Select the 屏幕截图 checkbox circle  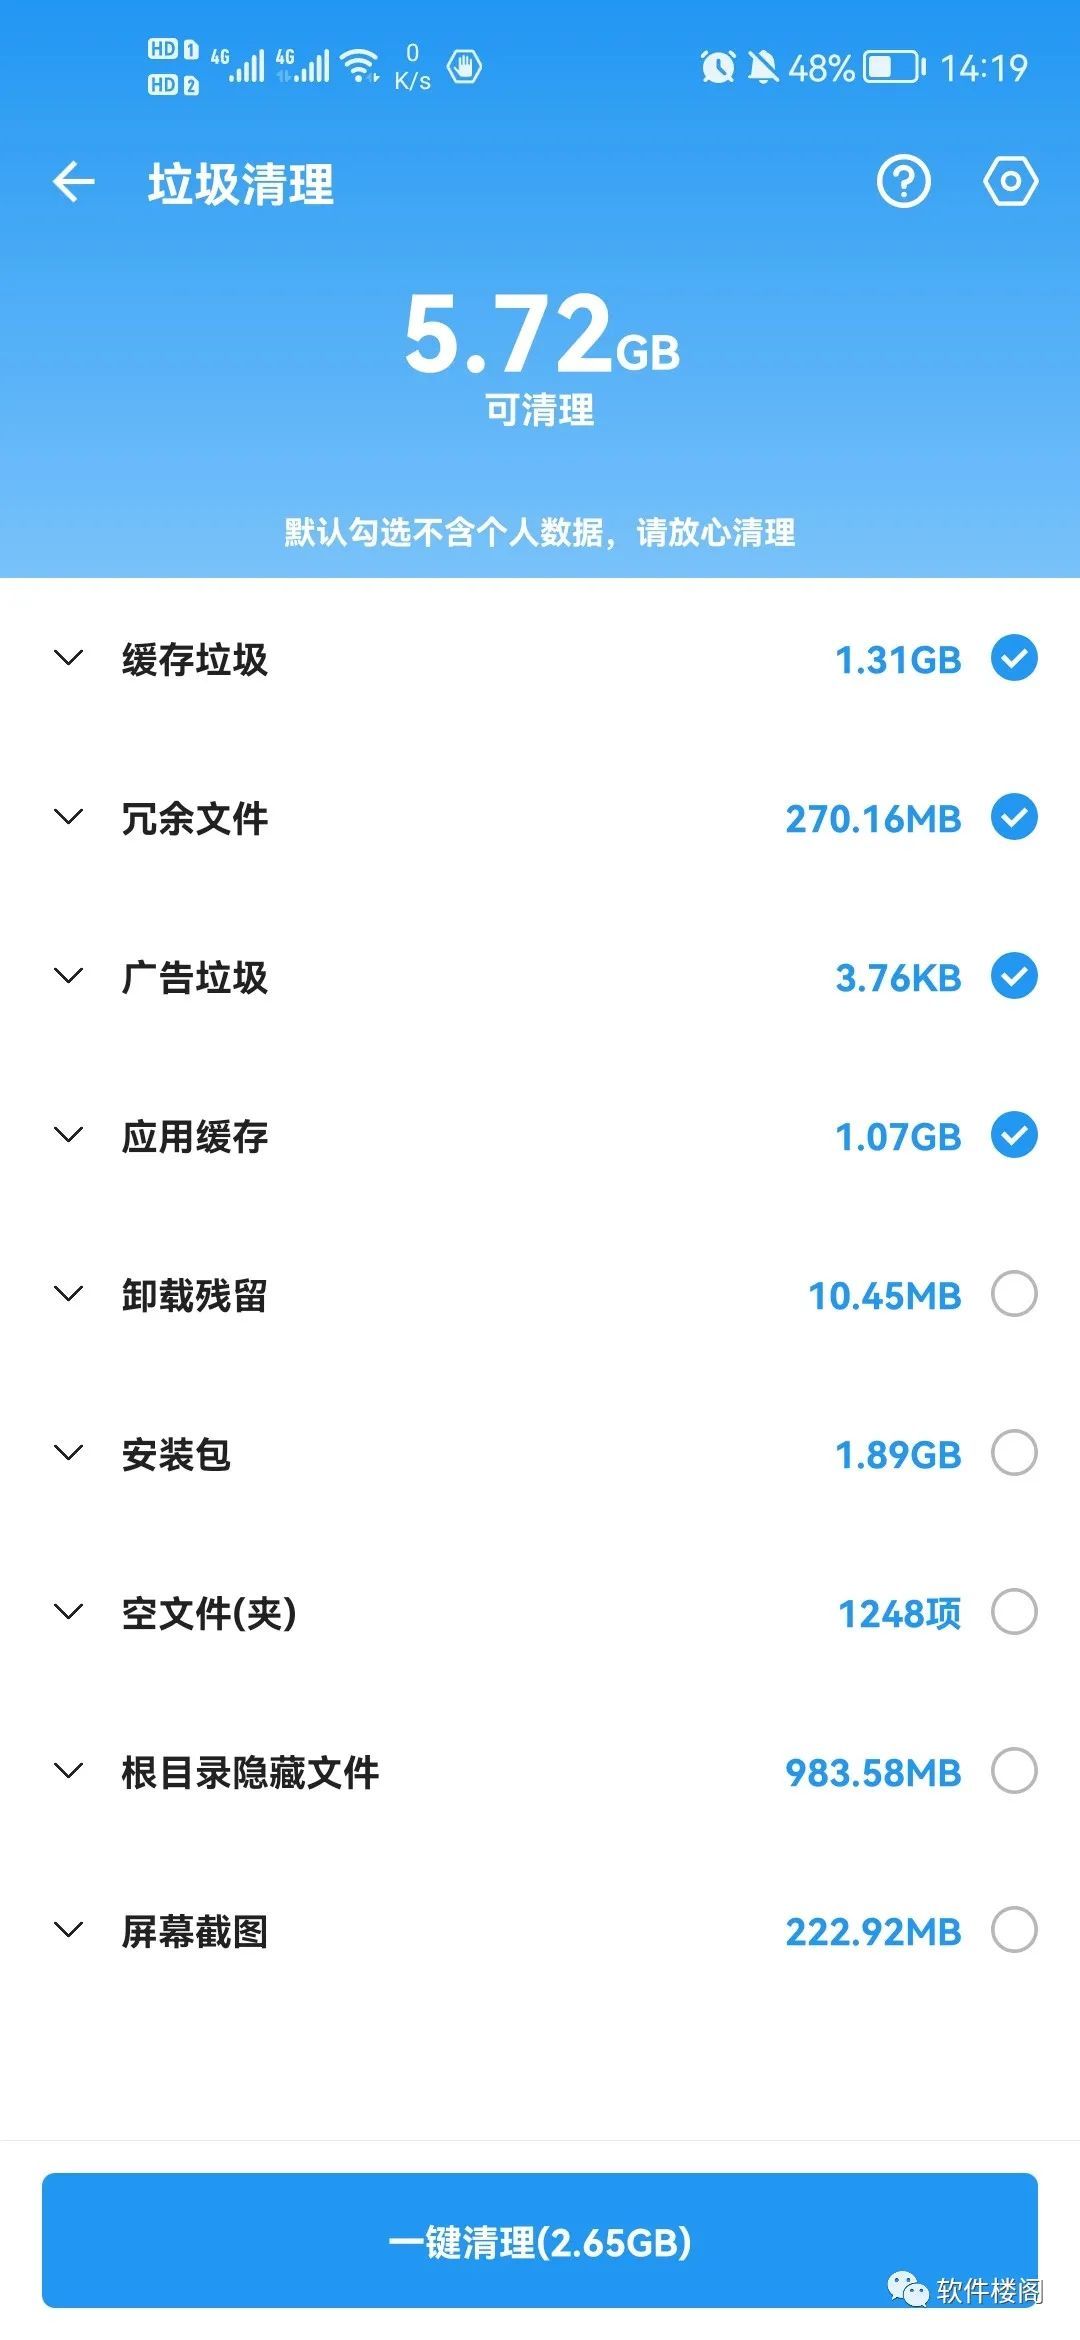point(1013,1930)
